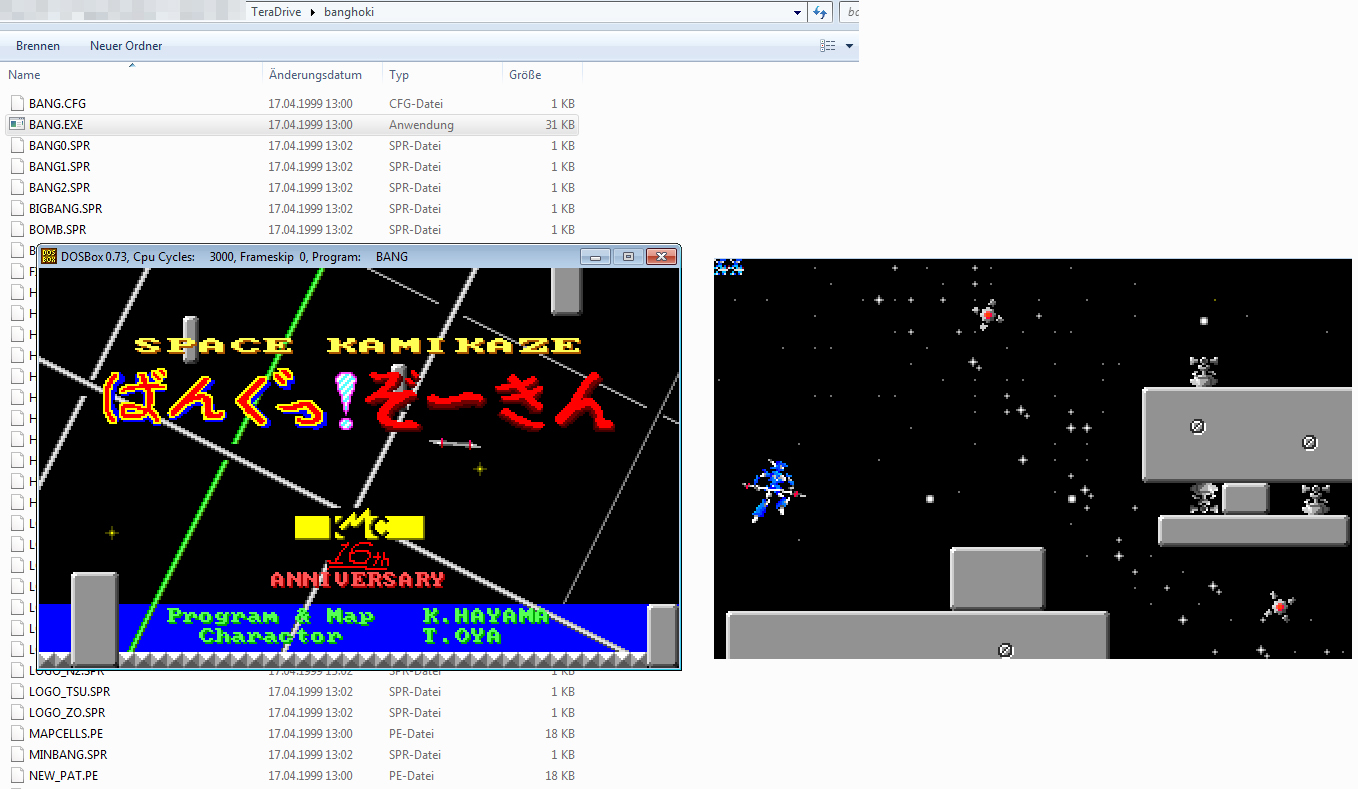Sort by the Größe column header

(525, 75)
